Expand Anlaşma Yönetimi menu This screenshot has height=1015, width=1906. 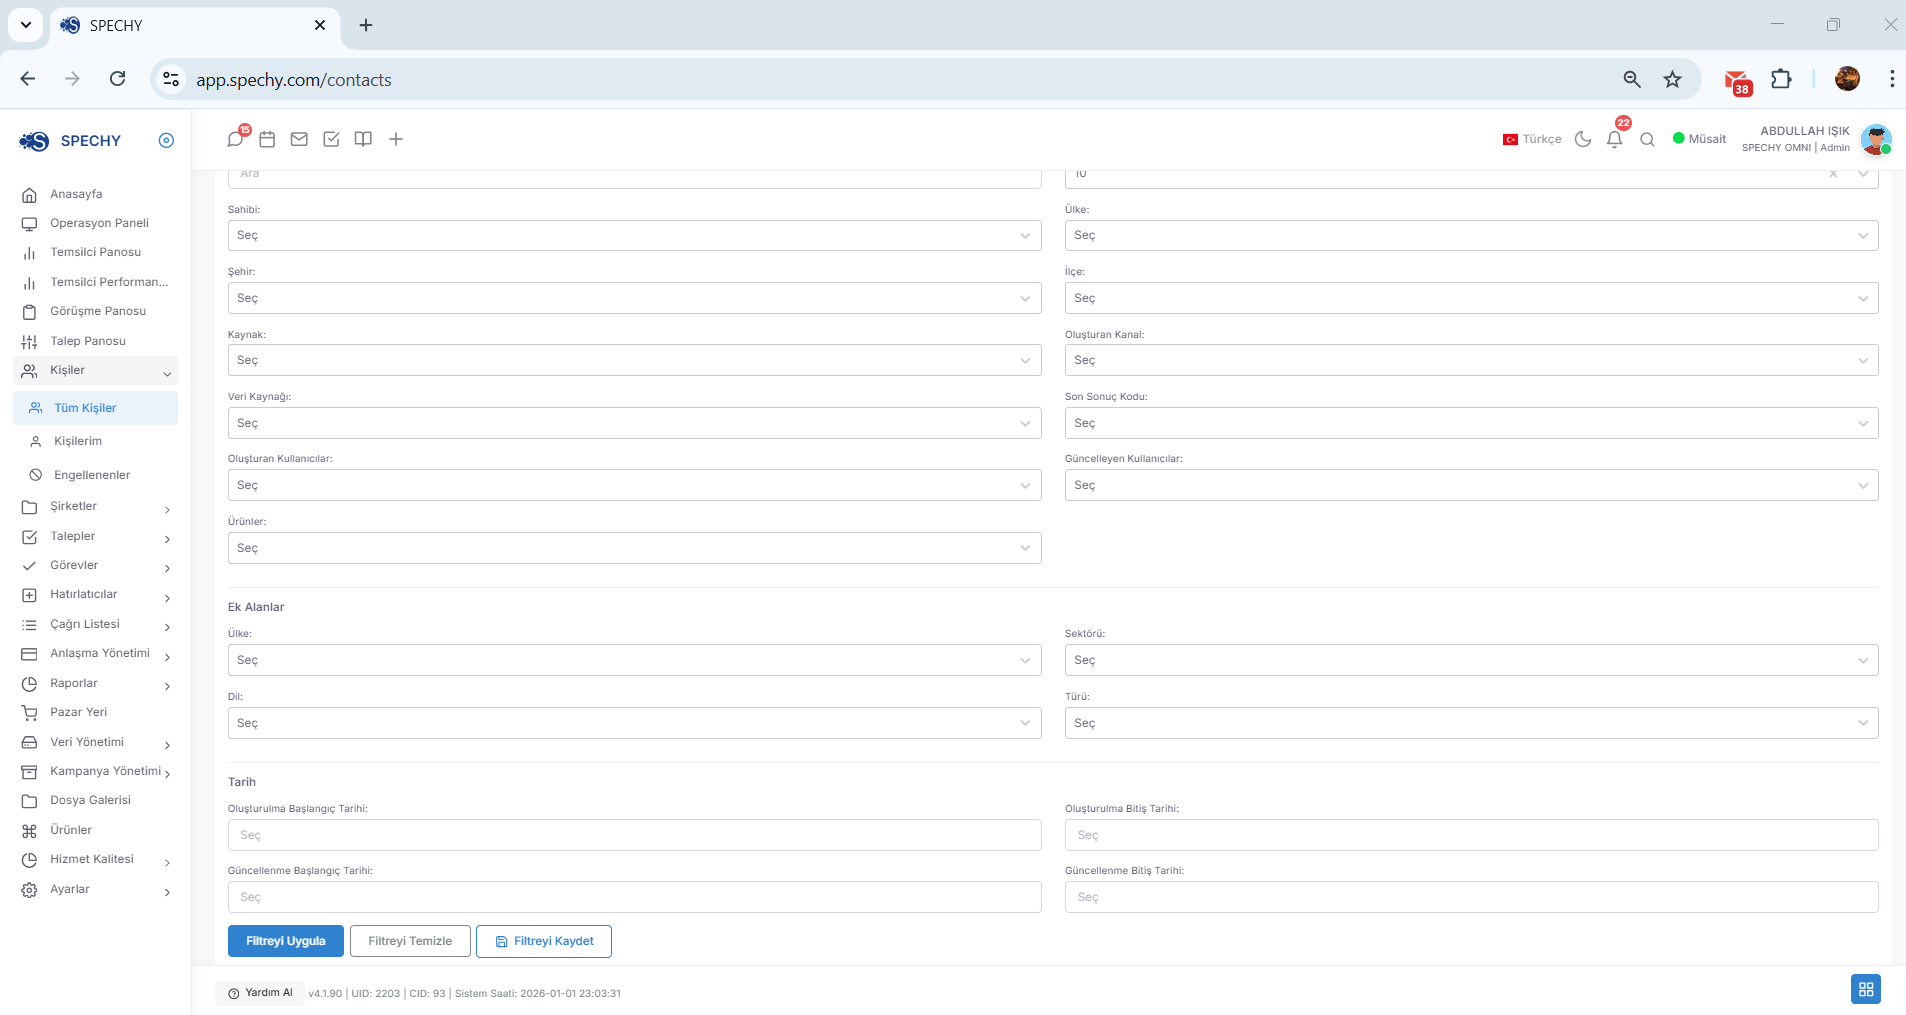pos(96,654)
